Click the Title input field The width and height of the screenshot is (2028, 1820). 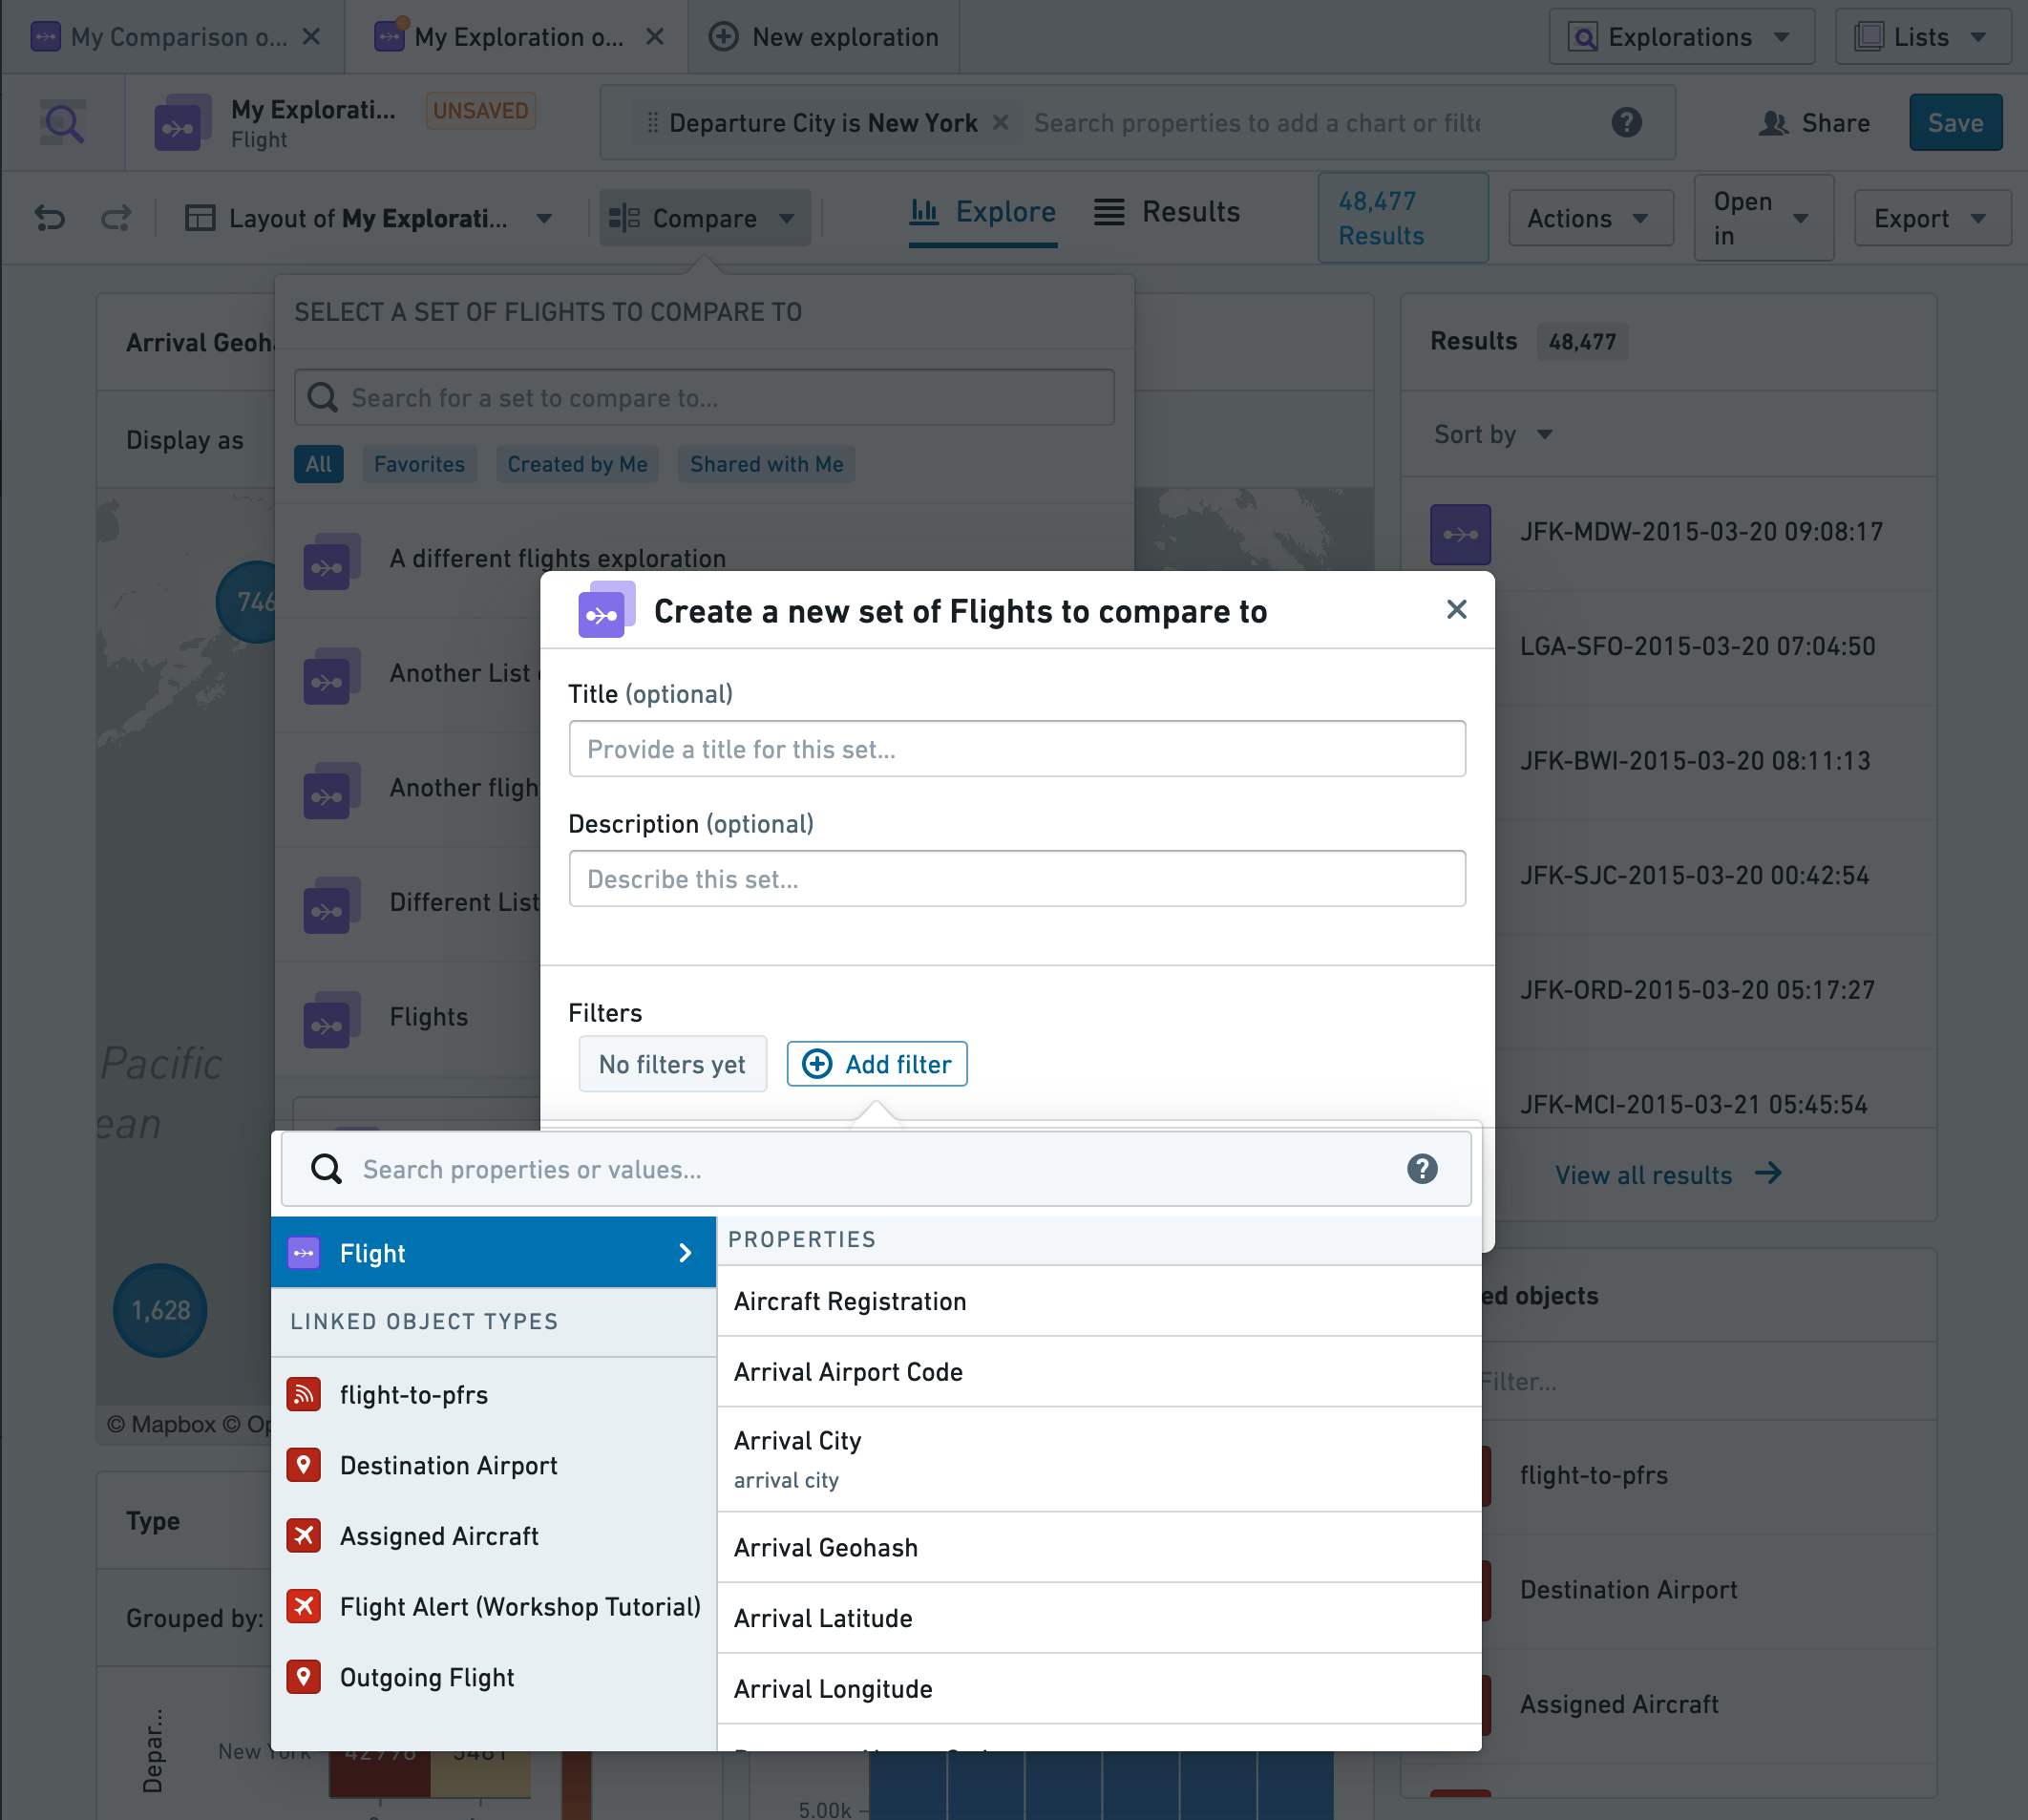point(1017,749)
